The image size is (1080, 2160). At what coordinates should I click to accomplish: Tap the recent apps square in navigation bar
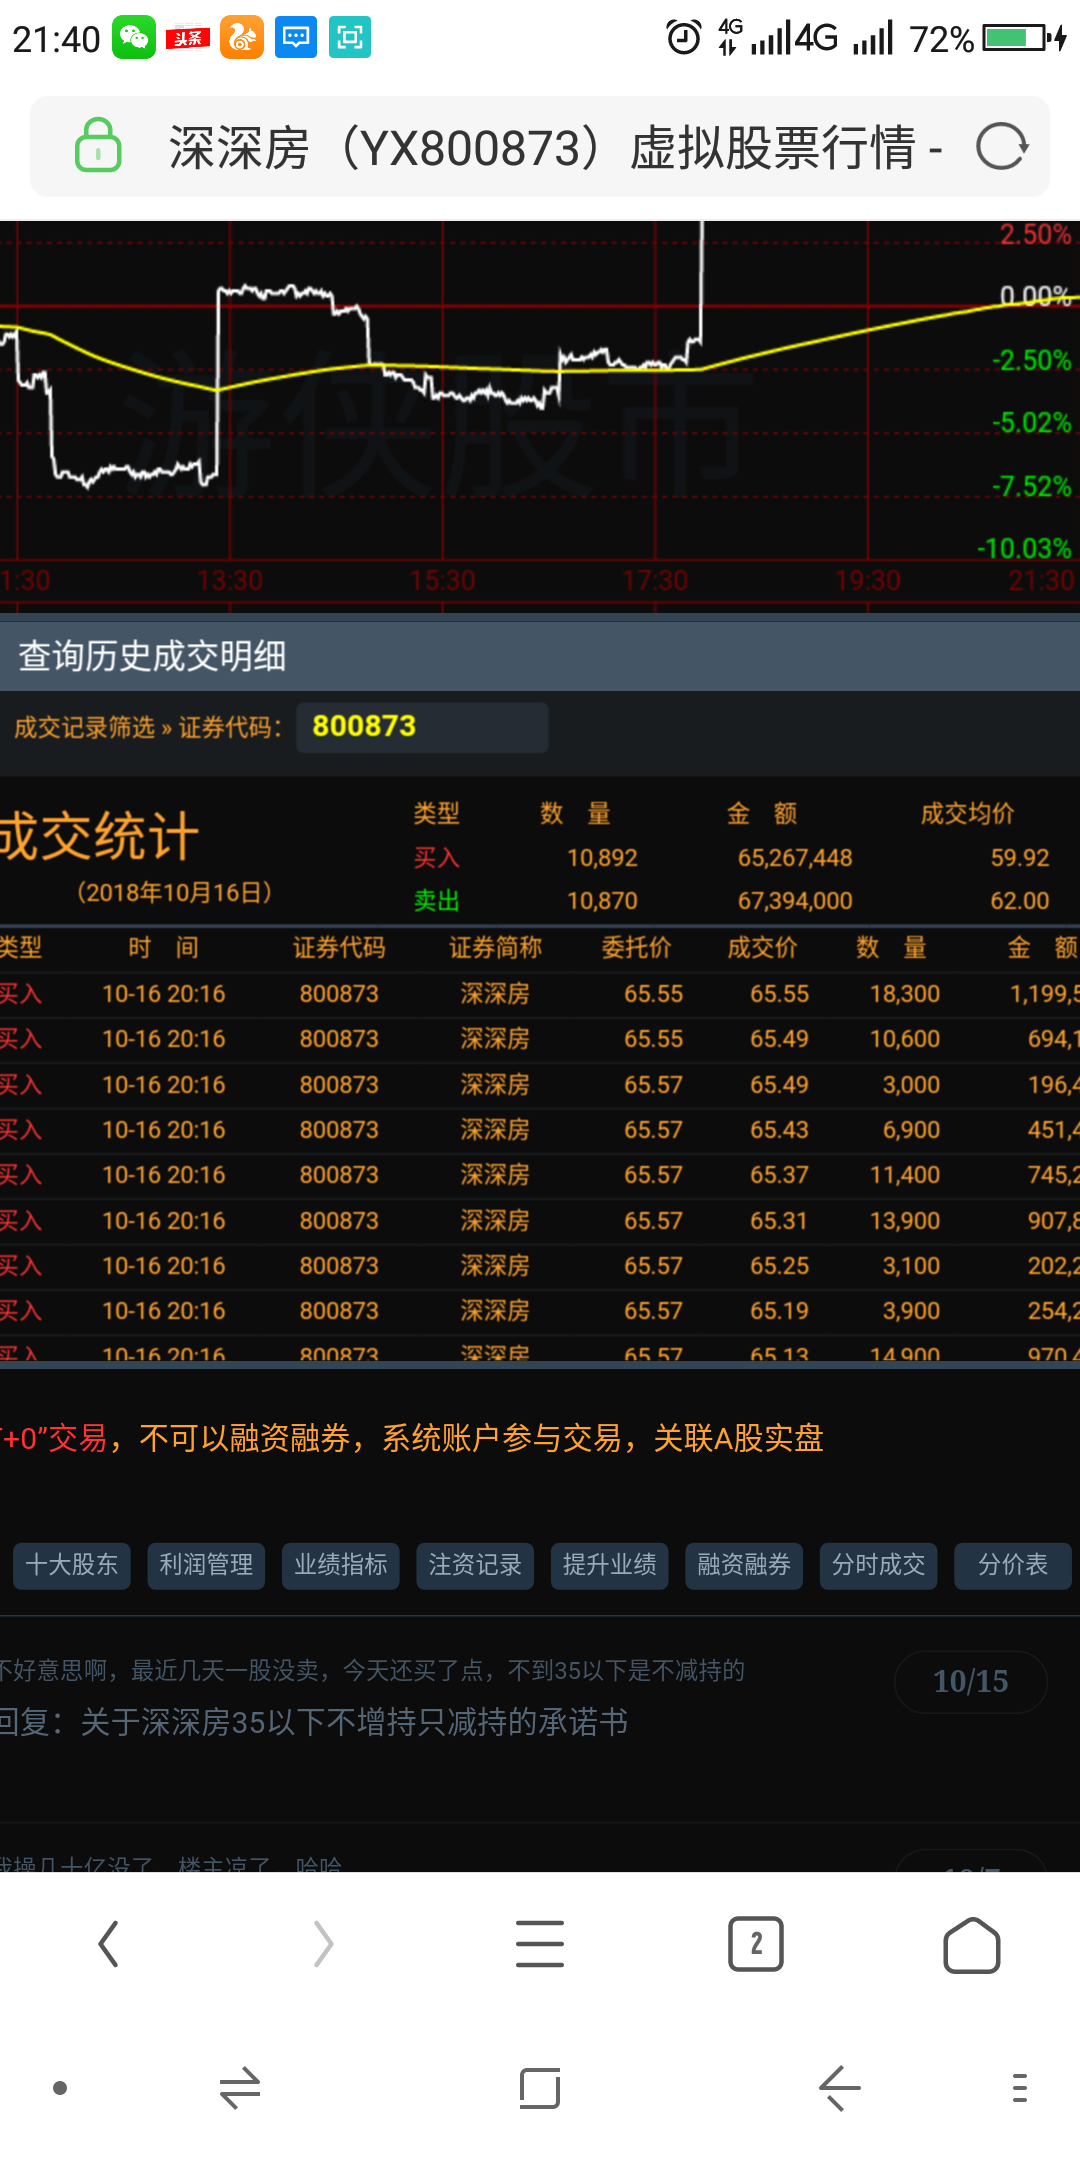point(539,2088)
